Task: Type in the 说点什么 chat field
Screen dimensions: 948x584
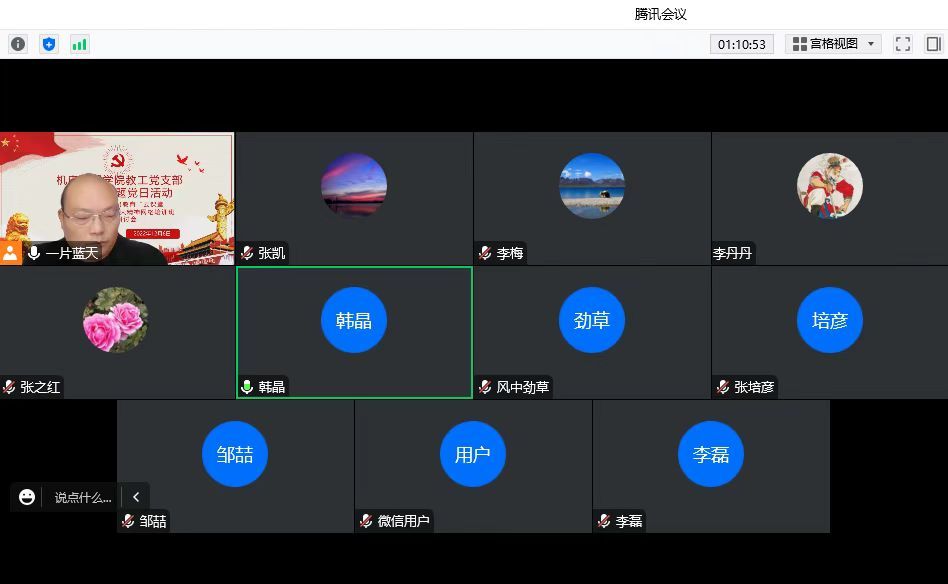Action: pos(83,497)
